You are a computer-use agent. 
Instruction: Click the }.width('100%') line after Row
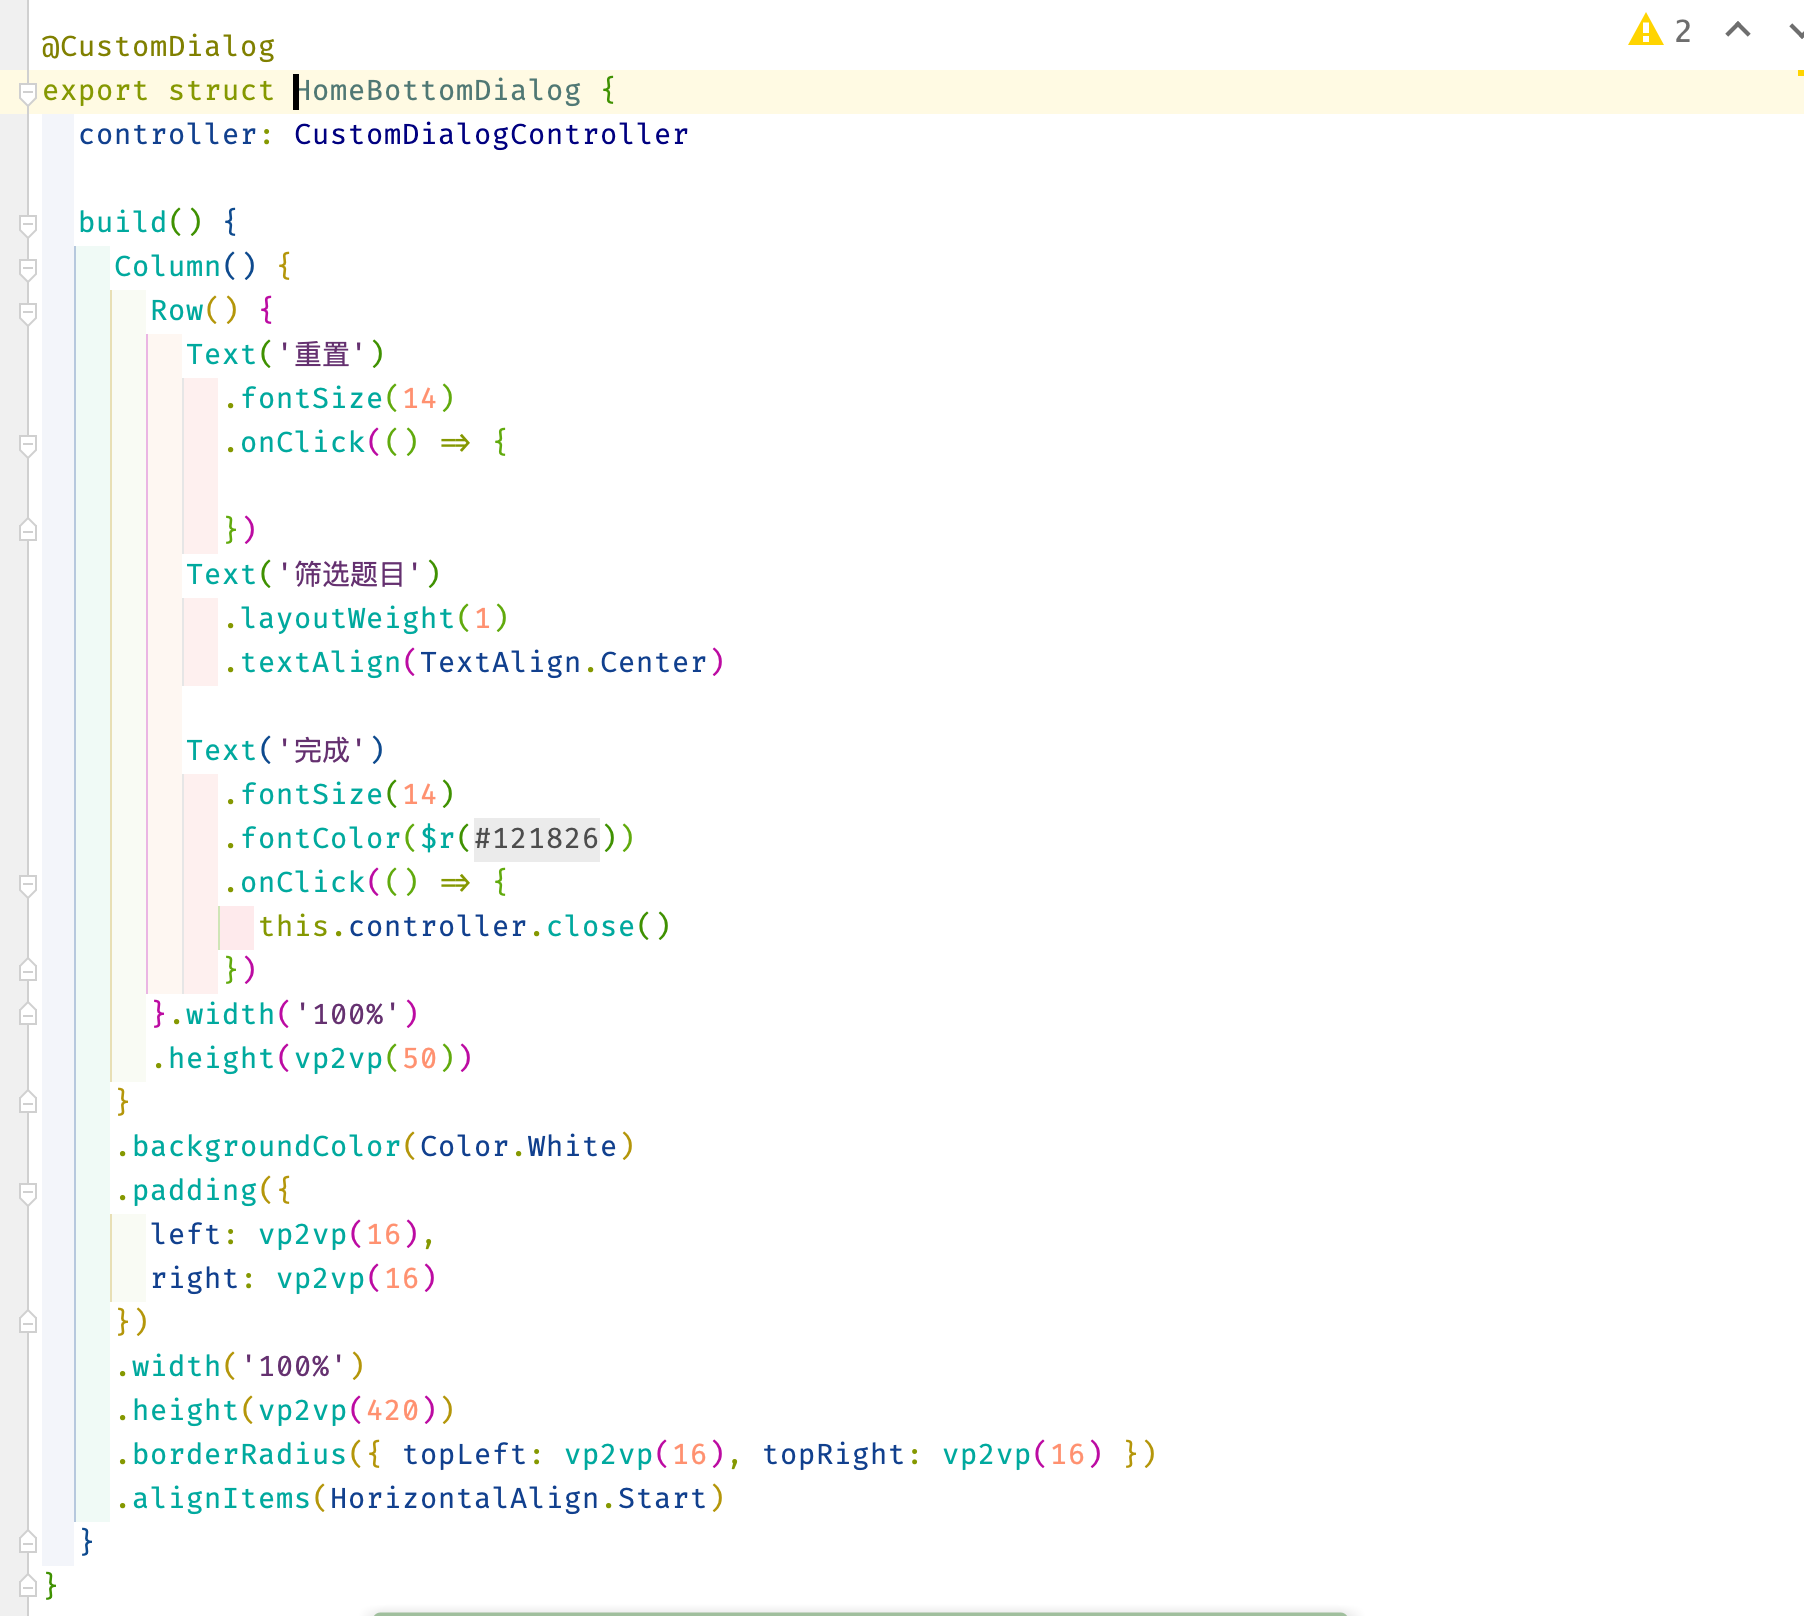pos(285,1015)
